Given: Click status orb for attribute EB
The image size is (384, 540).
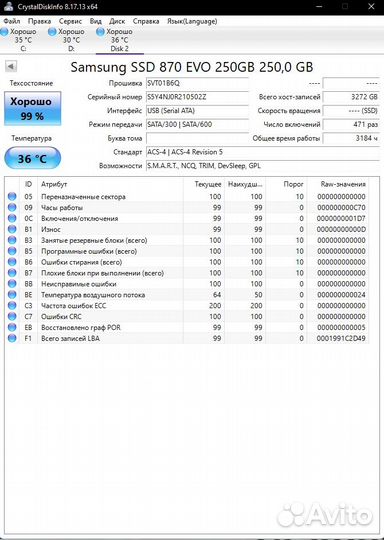Looking at the screenshot, I should (12, 328).
